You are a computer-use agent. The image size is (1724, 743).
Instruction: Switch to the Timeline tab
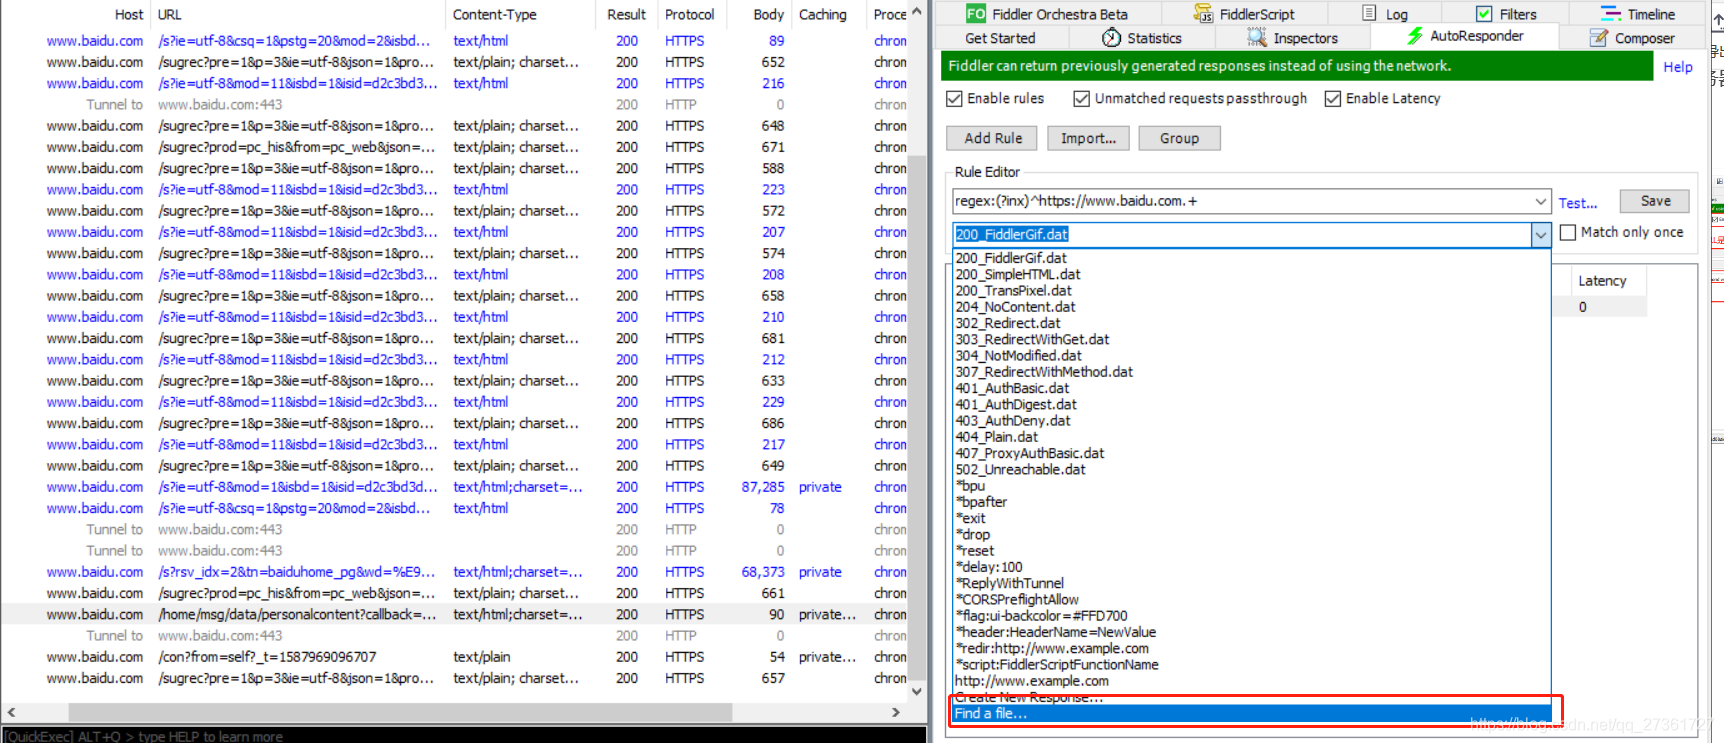1638,14
